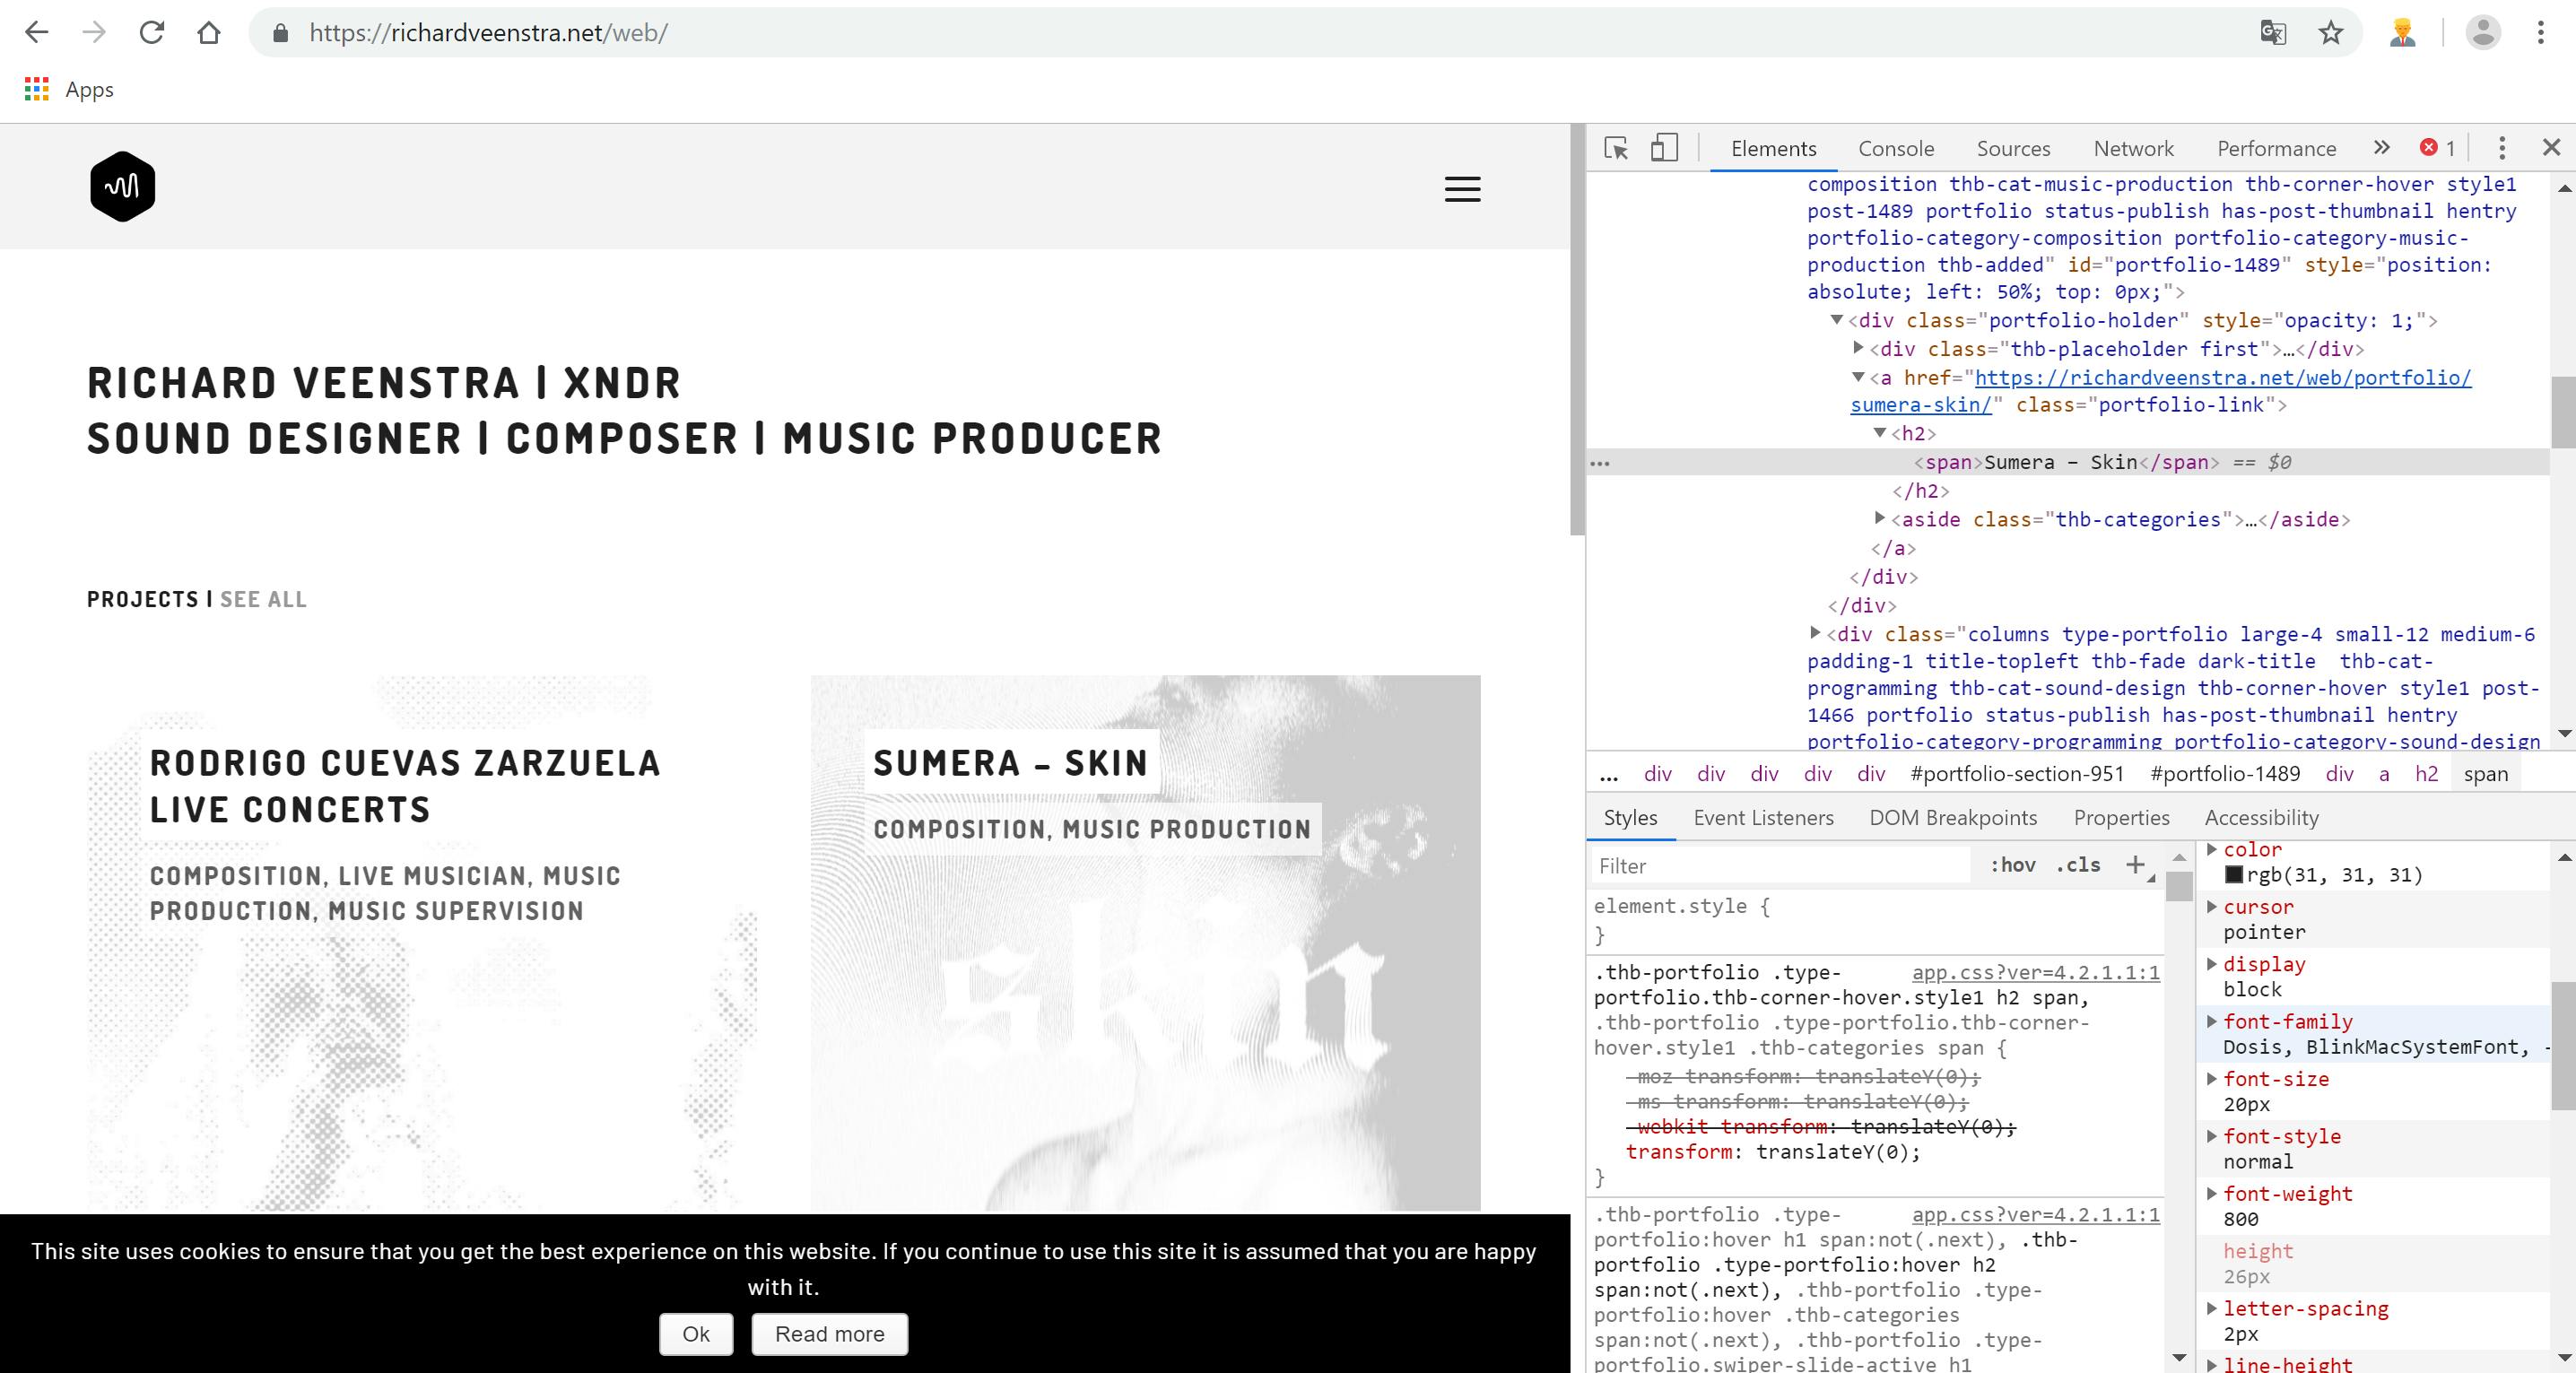Image resolution: width=2576 pixels, height=1373 pixels.
Task: Open the site hamburger menu
Action: [1462, 189]
